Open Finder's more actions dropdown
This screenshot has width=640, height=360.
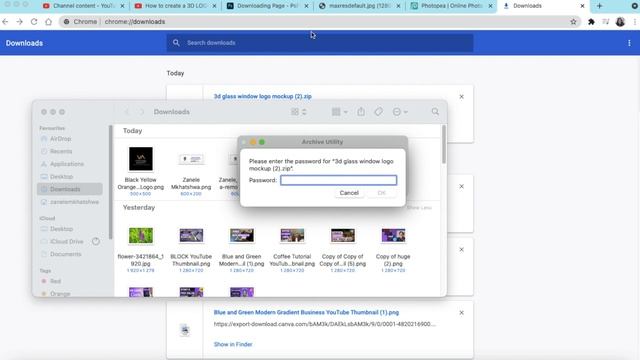400,112
